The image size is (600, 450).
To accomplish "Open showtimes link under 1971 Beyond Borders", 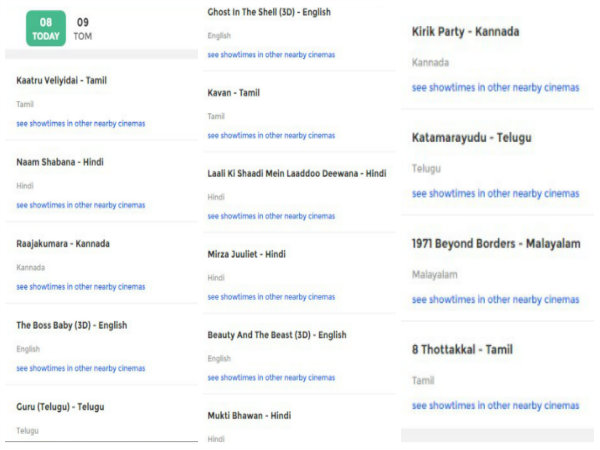I will click(496, 300).
